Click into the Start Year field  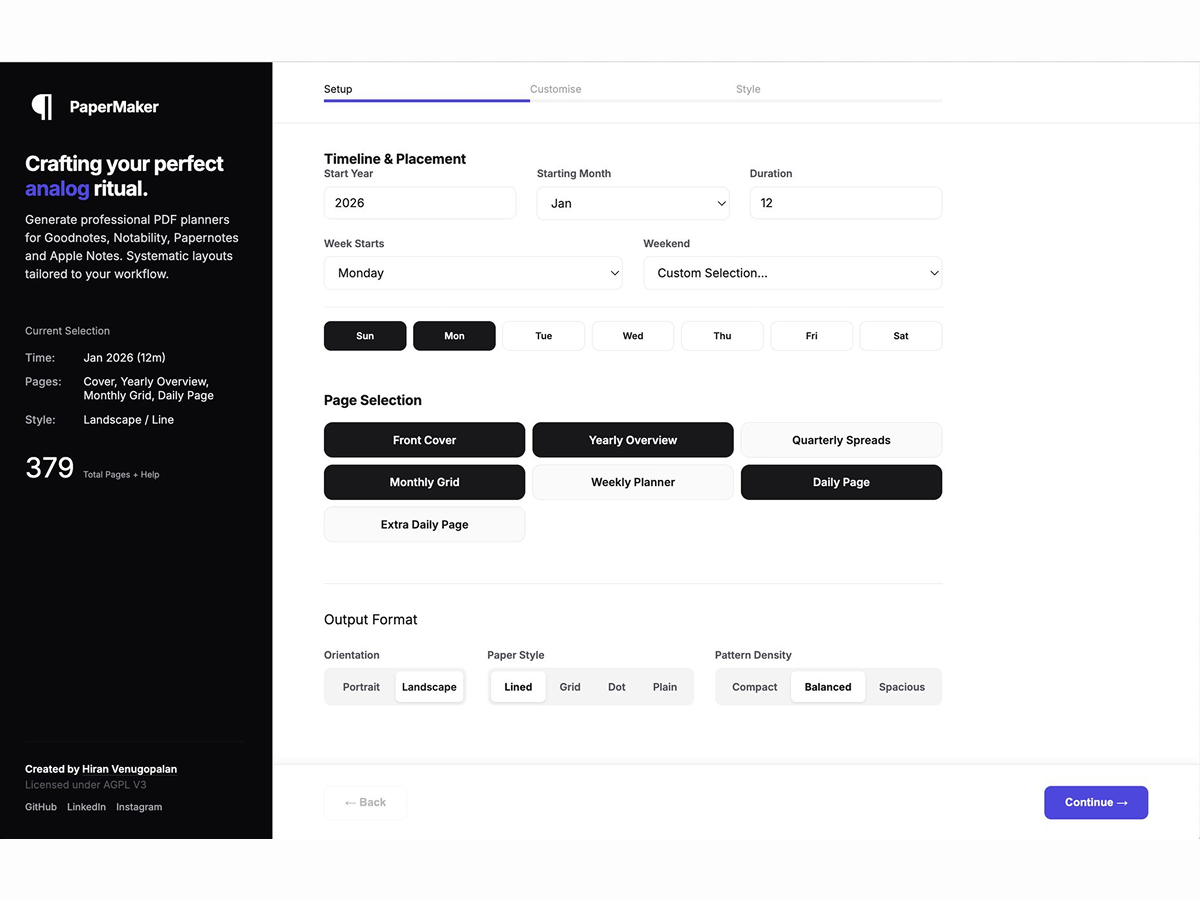[420, 203]
